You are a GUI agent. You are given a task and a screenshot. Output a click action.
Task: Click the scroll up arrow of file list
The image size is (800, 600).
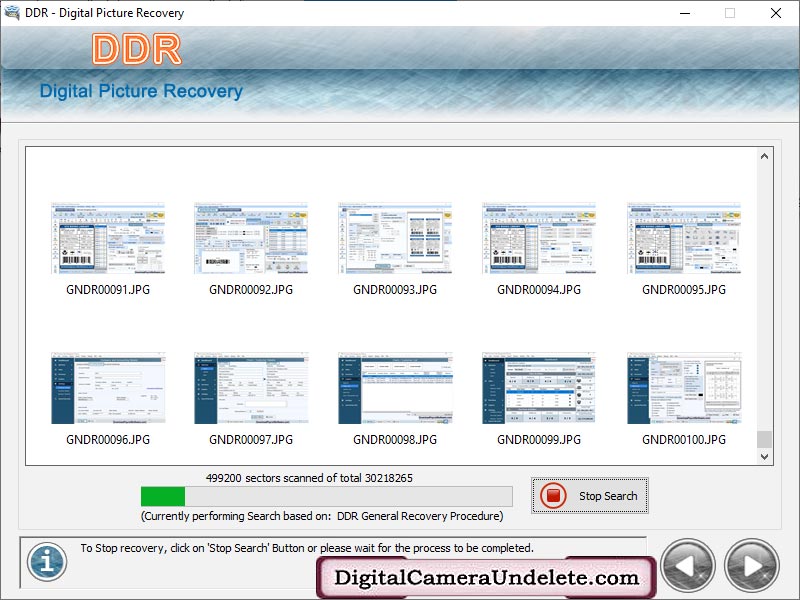click(764, 156)
